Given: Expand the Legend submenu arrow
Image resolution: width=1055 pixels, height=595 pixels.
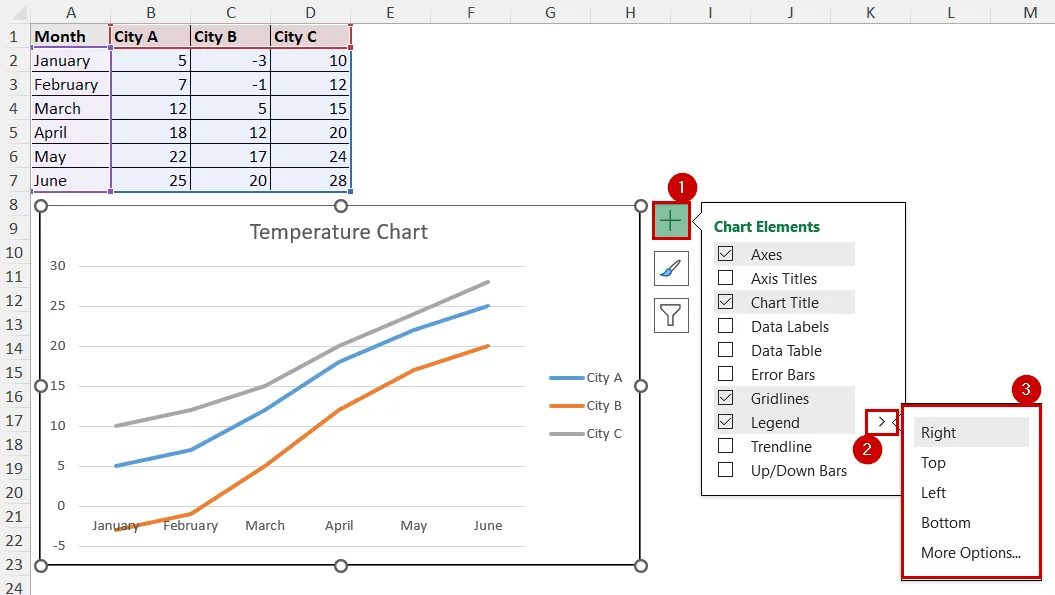Looking at the screenshot, I should [881, 422].
